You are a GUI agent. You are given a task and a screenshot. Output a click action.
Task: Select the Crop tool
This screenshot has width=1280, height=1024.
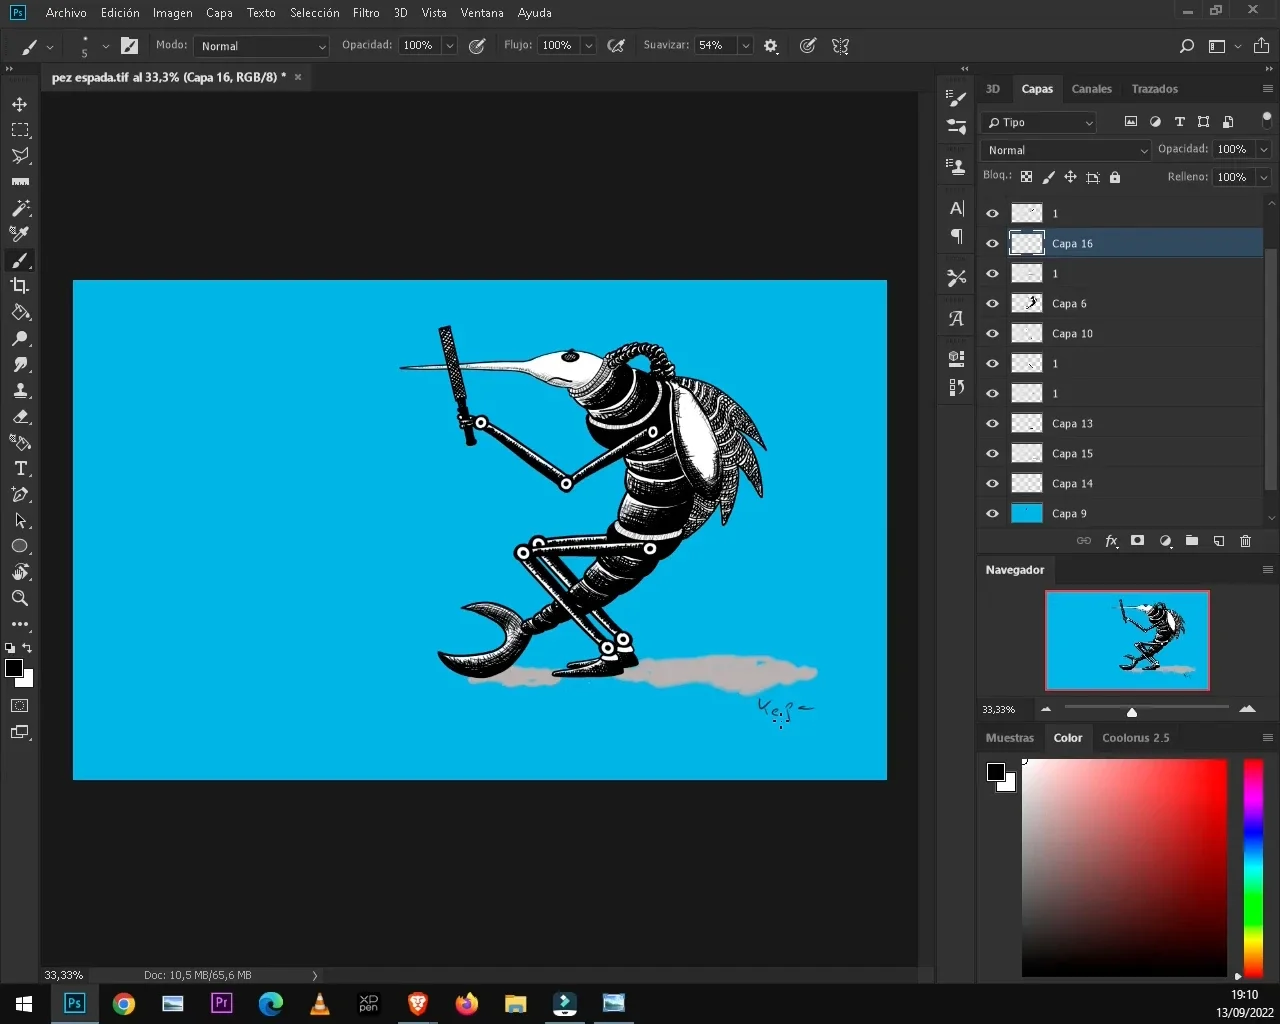tap(20, 286)
